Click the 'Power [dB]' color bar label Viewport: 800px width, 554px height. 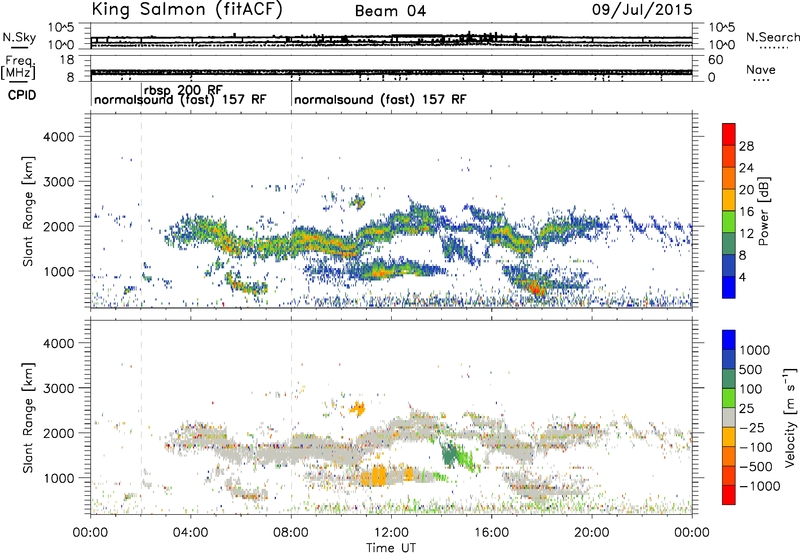764,211
